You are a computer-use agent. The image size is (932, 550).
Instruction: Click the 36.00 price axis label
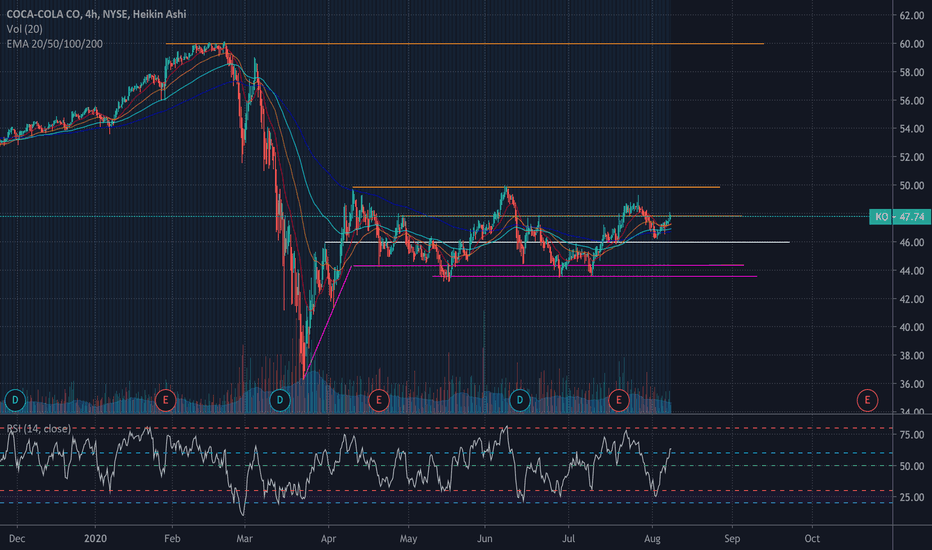pyautogui.click(x=911, y=384)
